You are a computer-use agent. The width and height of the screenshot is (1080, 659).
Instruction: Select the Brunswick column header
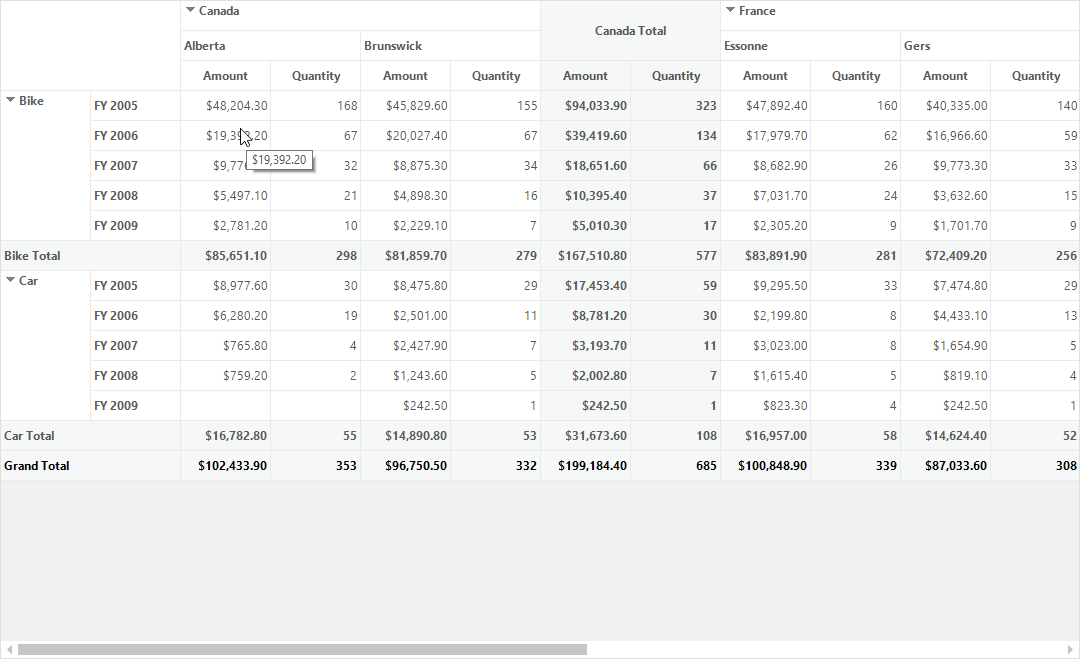click(450, 46)
